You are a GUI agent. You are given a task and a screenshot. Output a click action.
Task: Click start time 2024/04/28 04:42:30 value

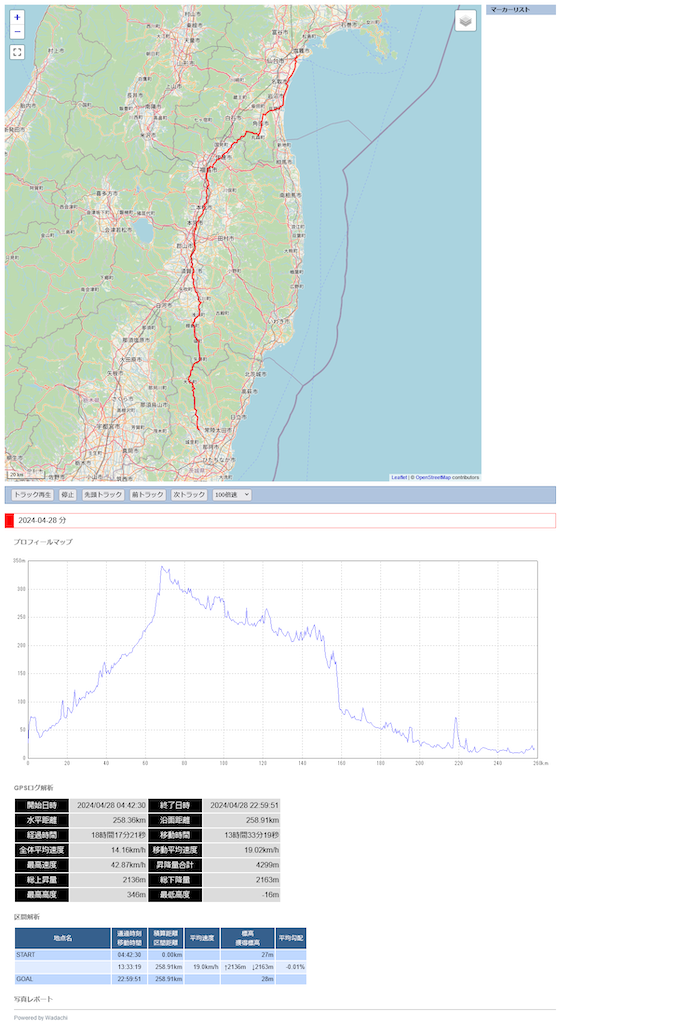[108, 805]
